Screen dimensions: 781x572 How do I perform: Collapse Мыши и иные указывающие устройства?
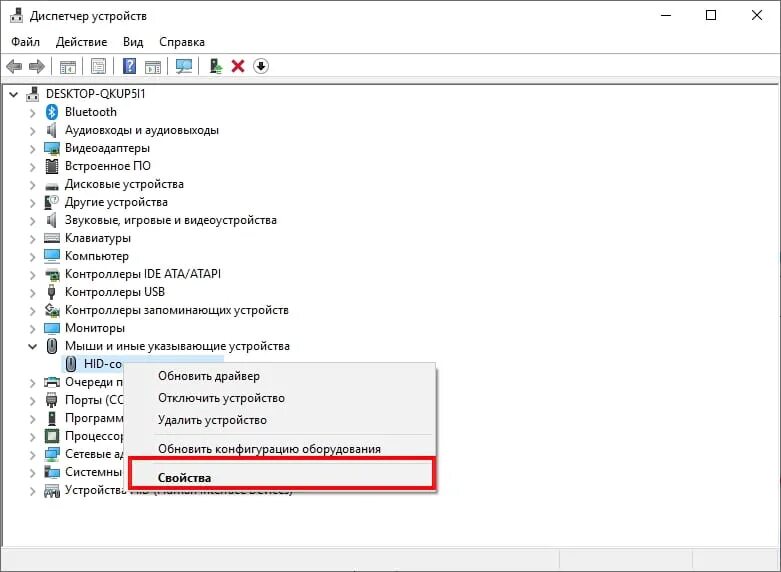[x=33, y=346]
